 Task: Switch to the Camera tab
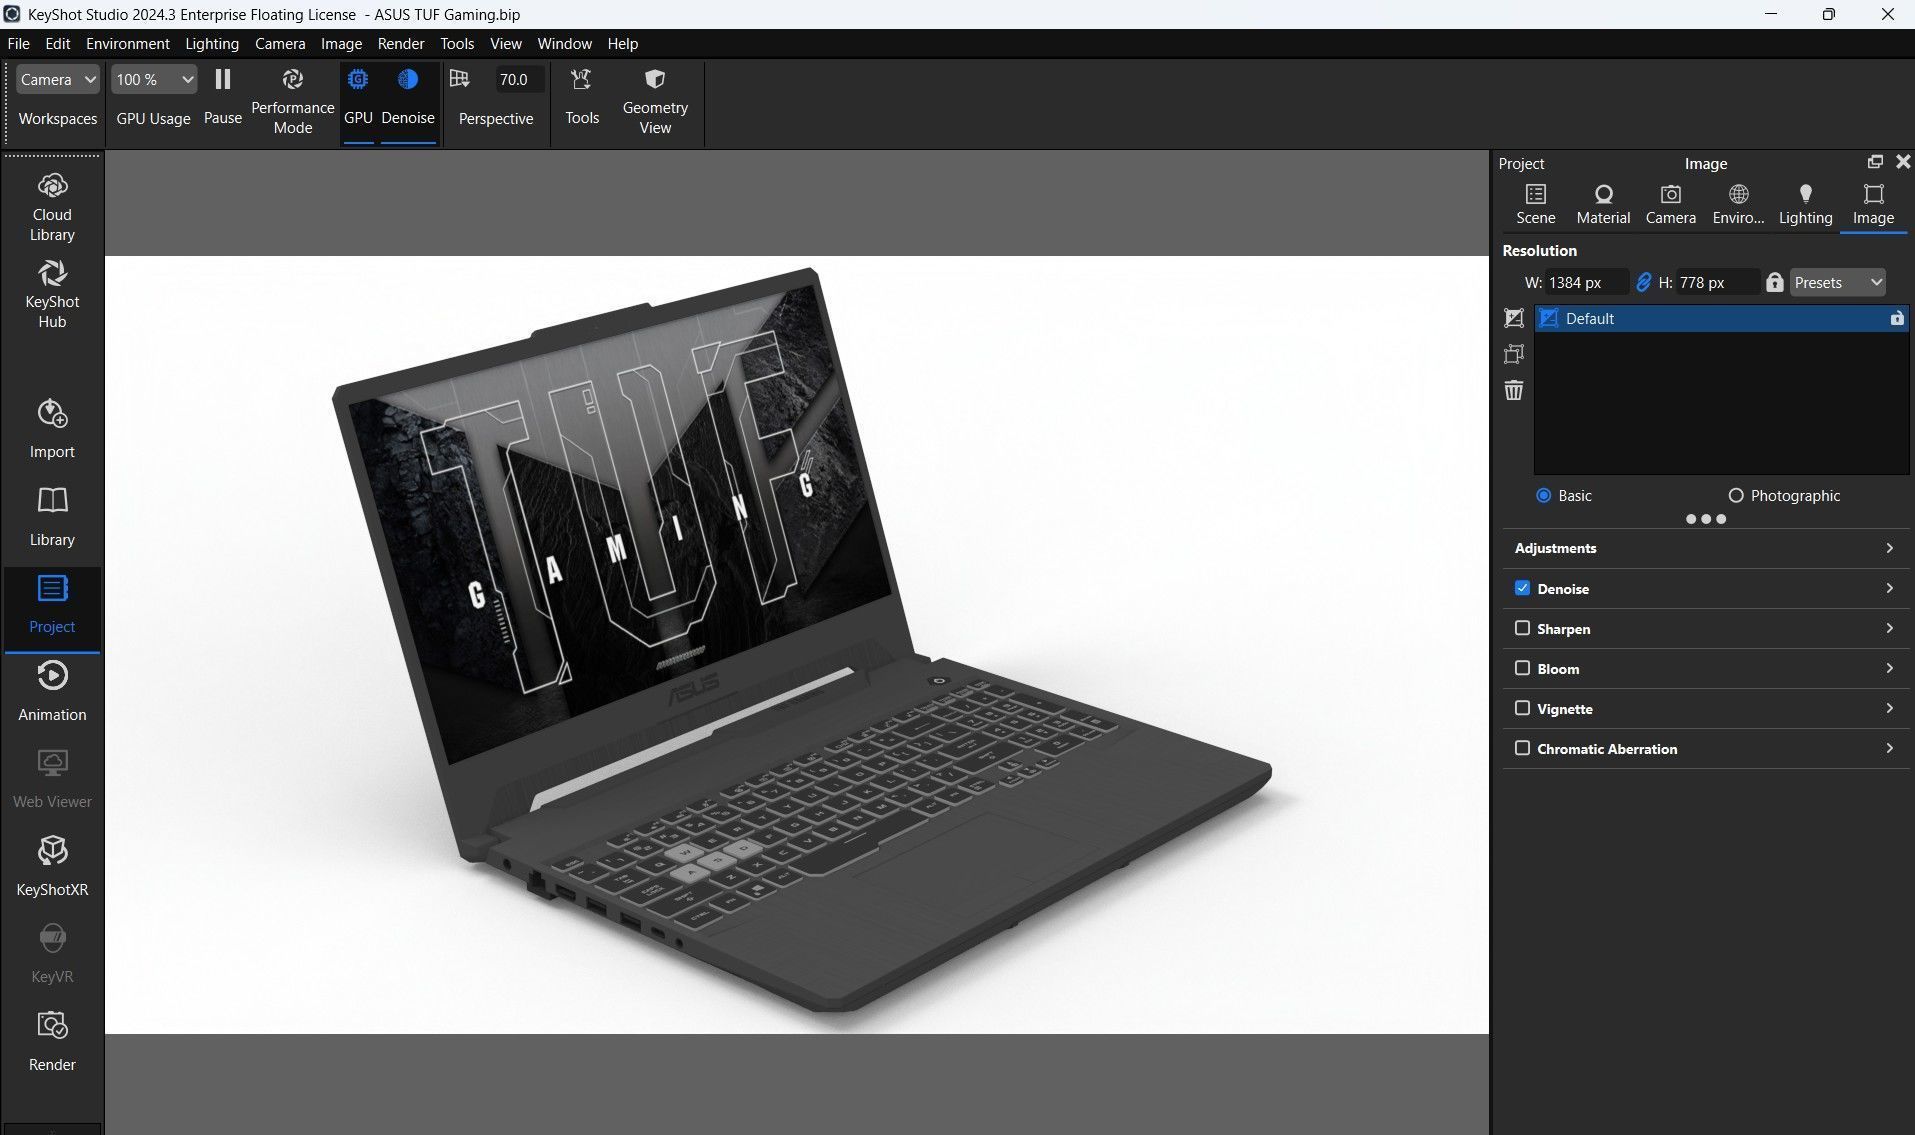click(1670, 204)
